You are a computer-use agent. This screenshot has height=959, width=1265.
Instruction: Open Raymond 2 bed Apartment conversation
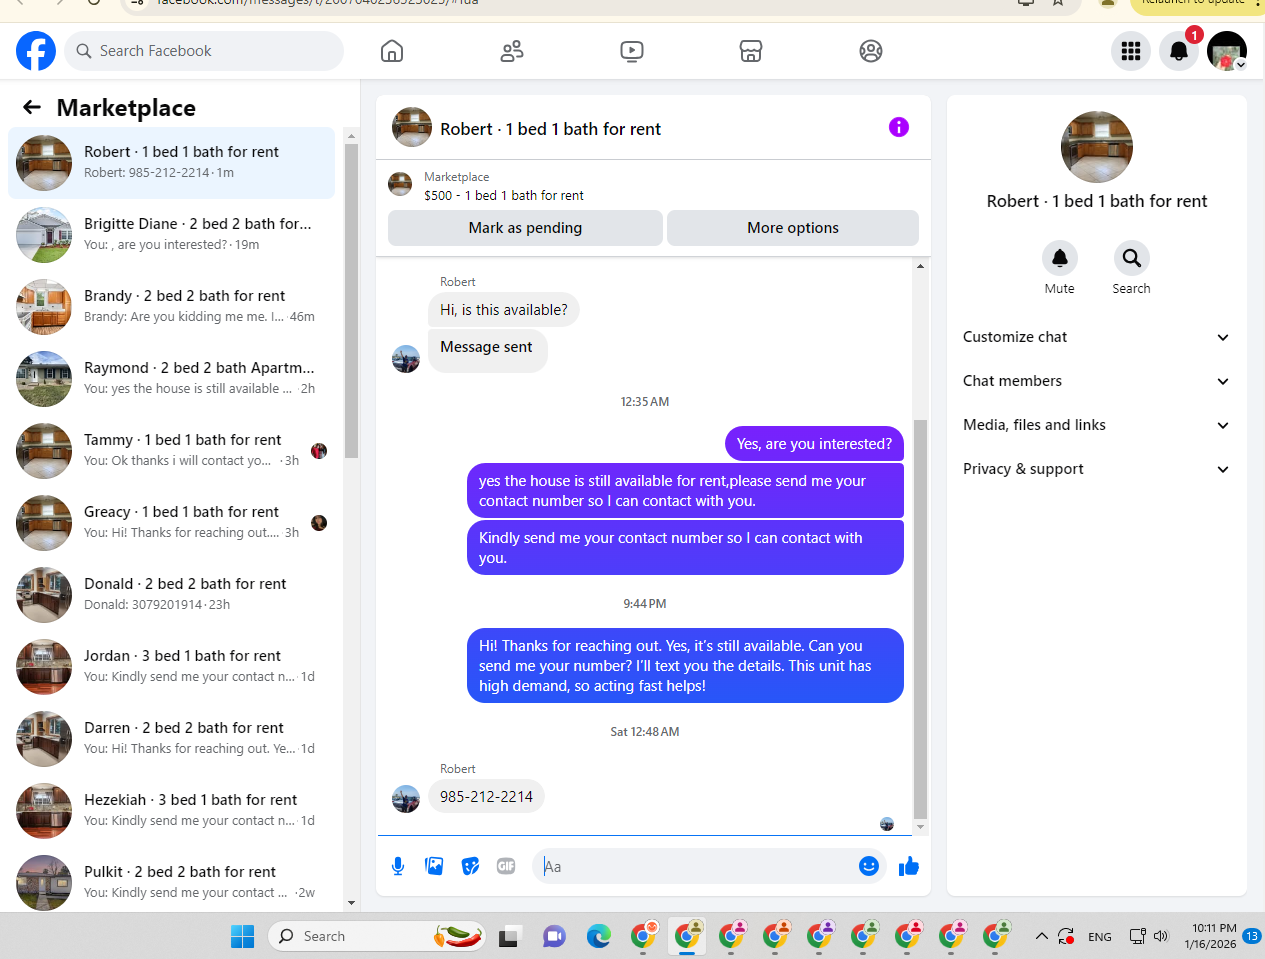[x=171, y=379]
